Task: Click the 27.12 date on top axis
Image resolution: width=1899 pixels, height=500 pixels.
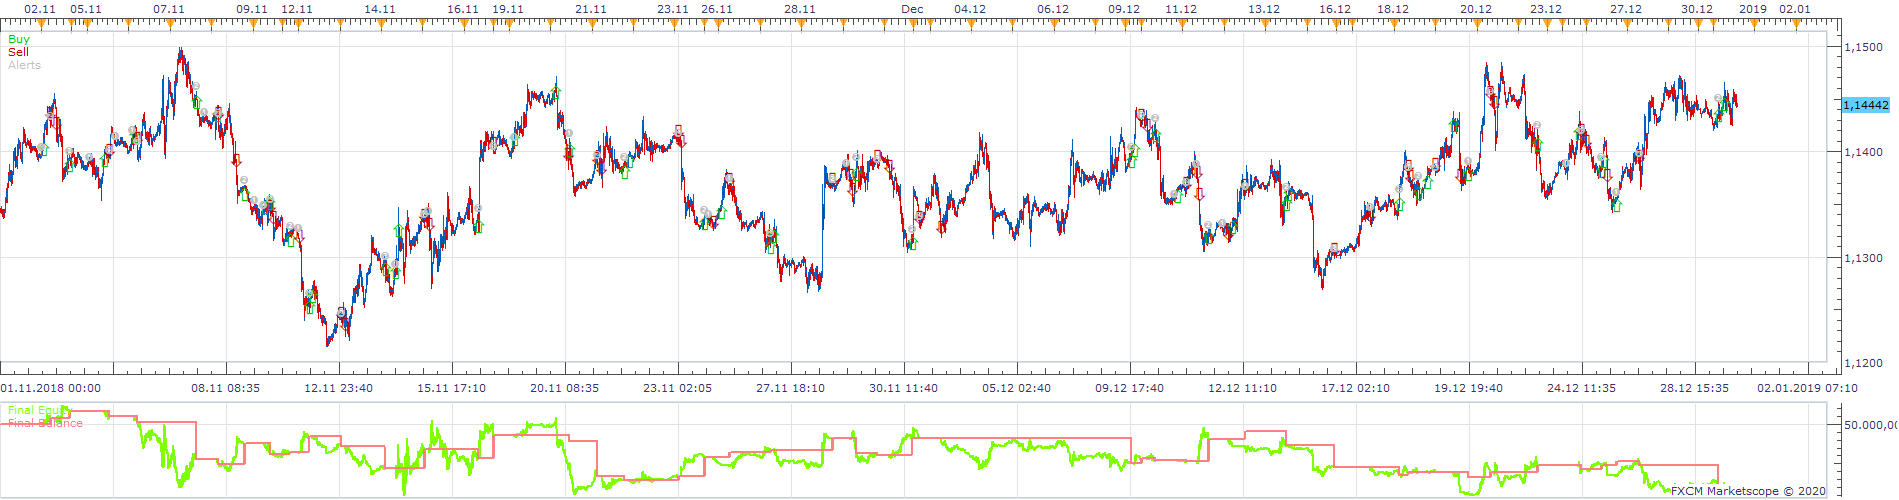Action: [x=1626, y=9]
